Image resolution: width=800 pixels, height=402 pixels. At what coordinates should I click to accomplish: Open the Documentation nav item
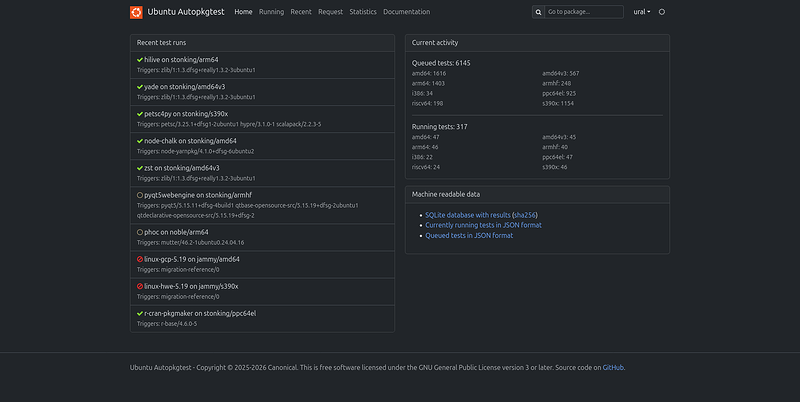pyautogui.click(x=407, y=12)
